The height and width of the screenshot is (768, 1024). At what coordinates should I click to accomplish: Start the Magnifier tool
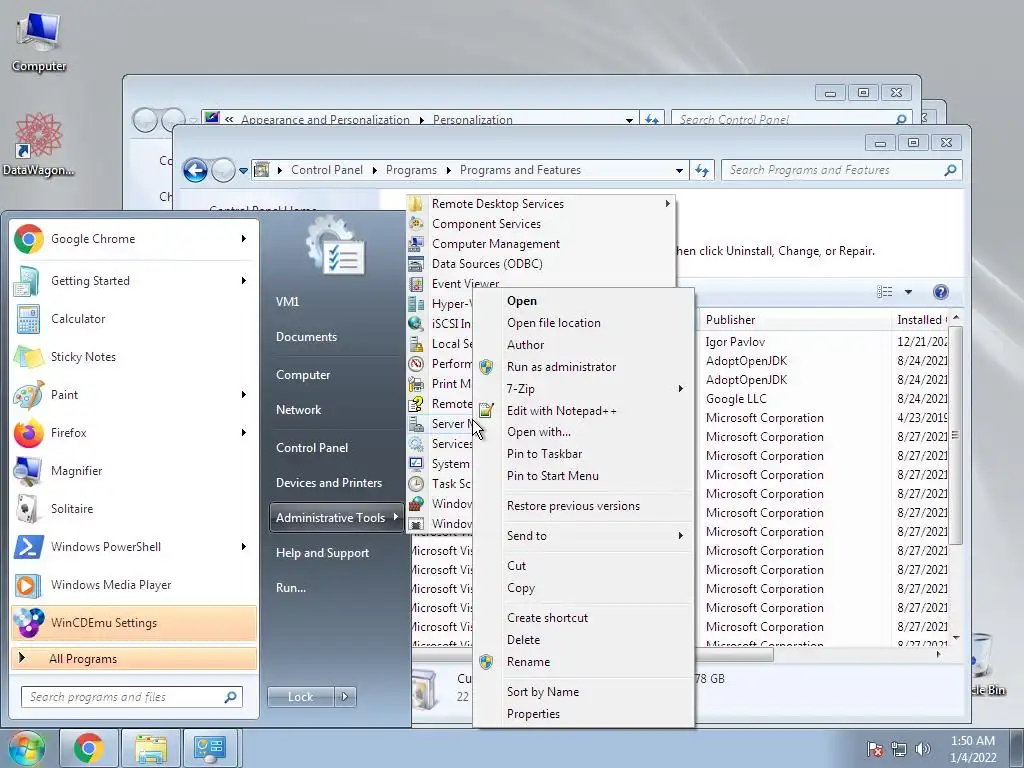pos(134,471)
